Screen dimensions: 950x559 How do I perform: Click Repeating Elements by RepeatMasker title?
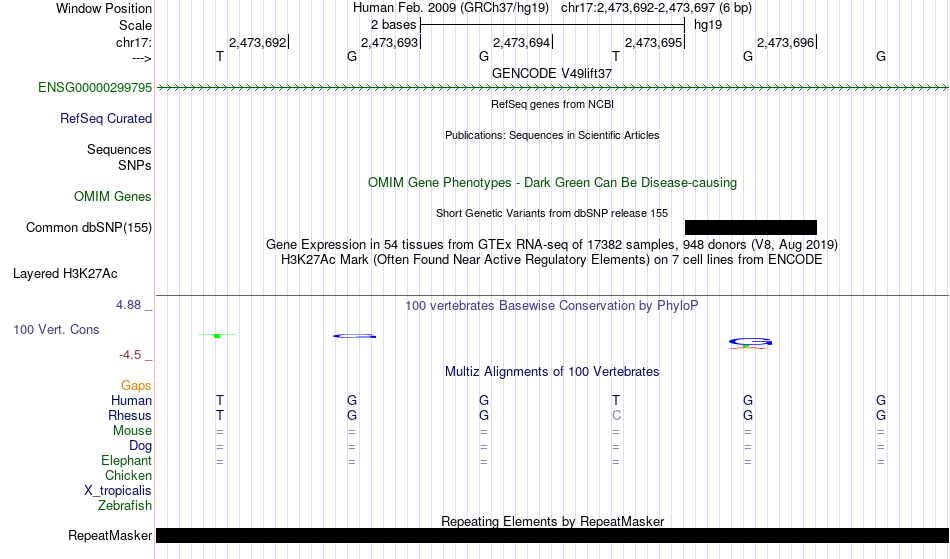pos(552,521)
